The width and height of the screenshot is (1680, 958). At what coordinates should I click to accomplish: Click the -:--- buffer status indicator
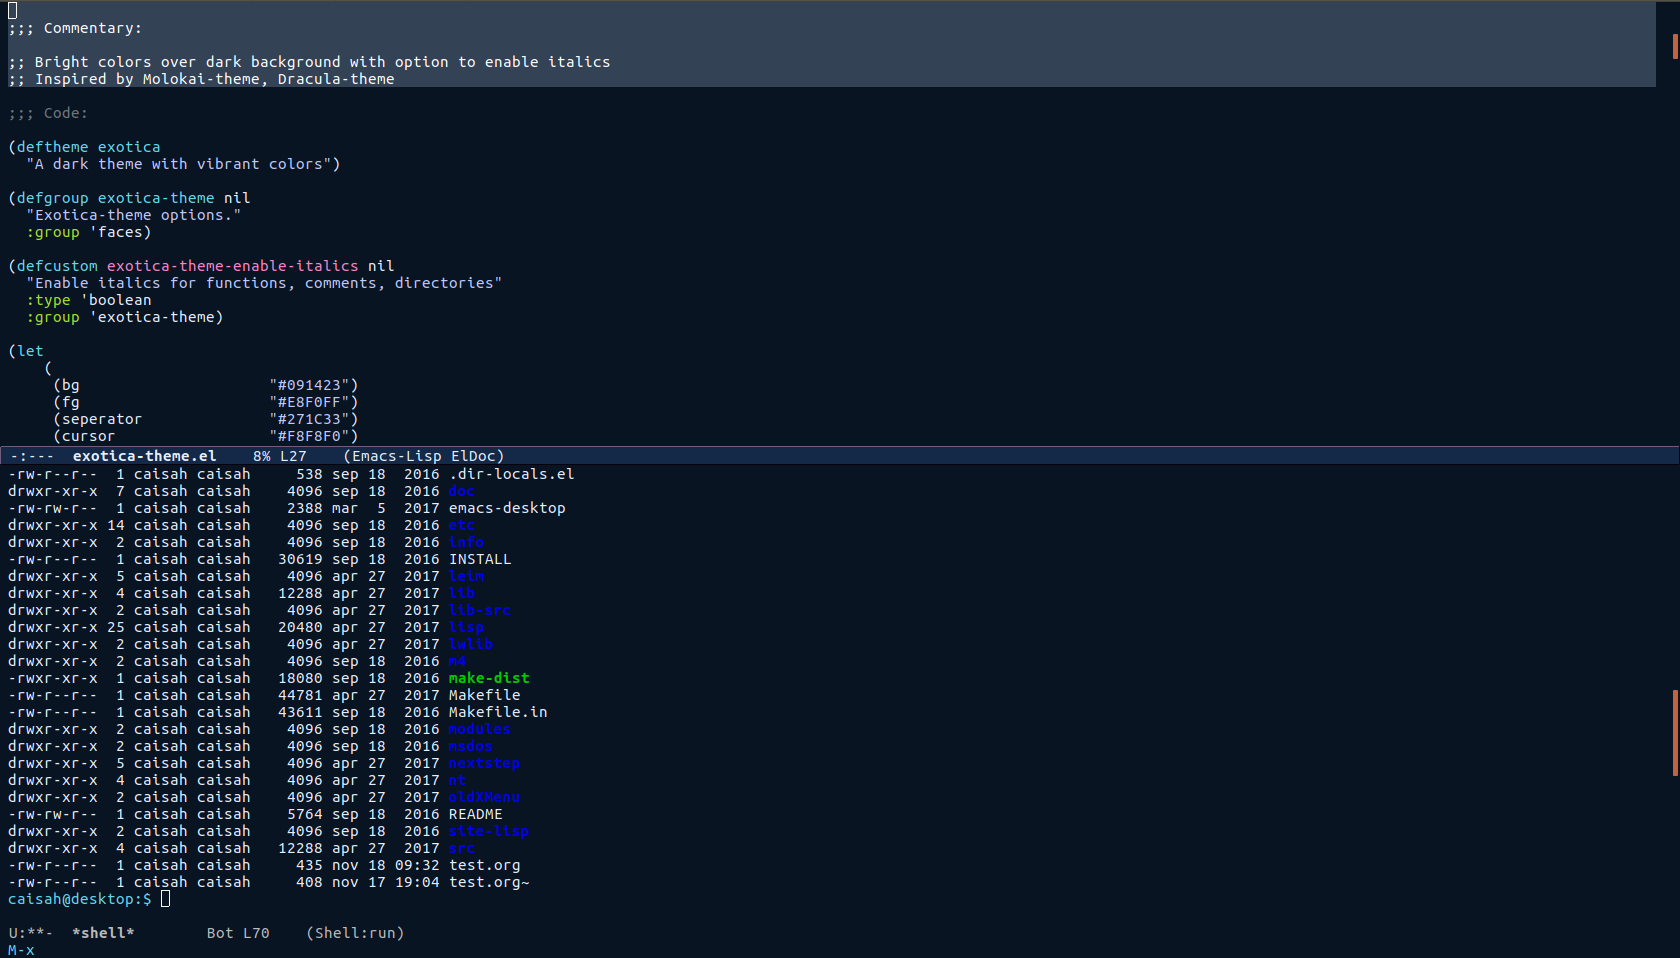pos(32,456)
